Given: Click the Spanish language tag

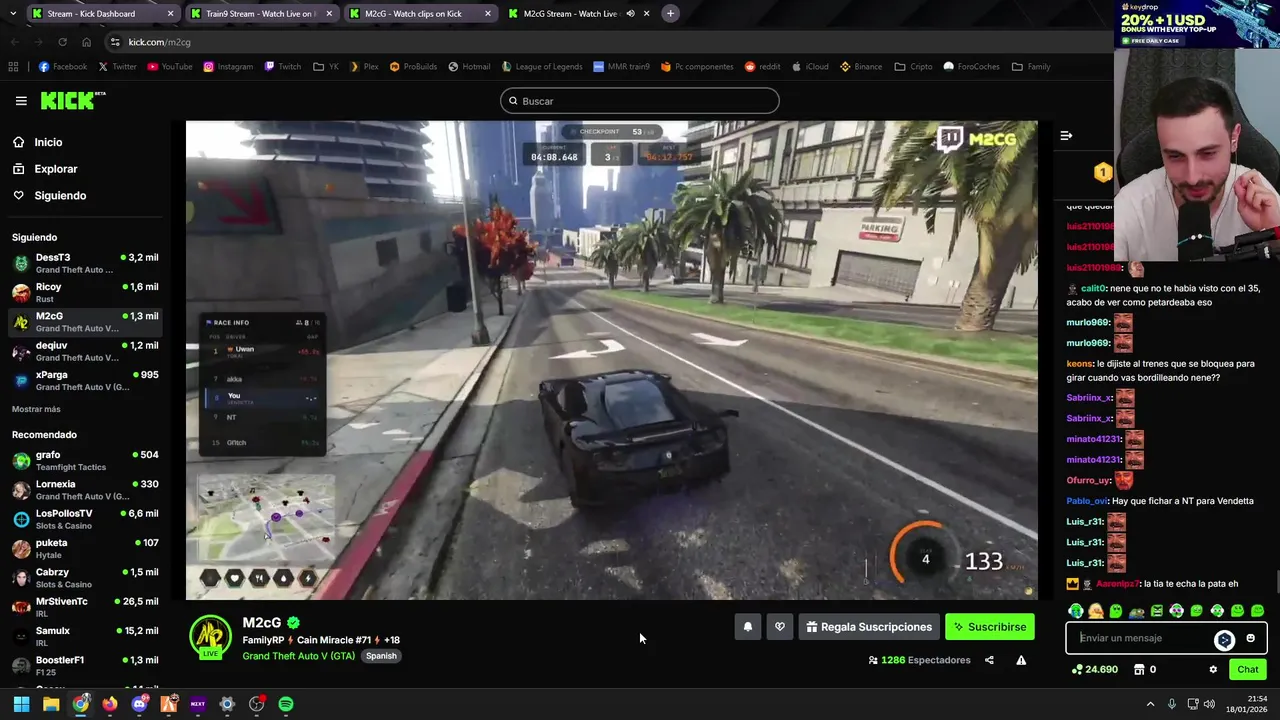Looking at the screenshot, I should tap(381, 656).
